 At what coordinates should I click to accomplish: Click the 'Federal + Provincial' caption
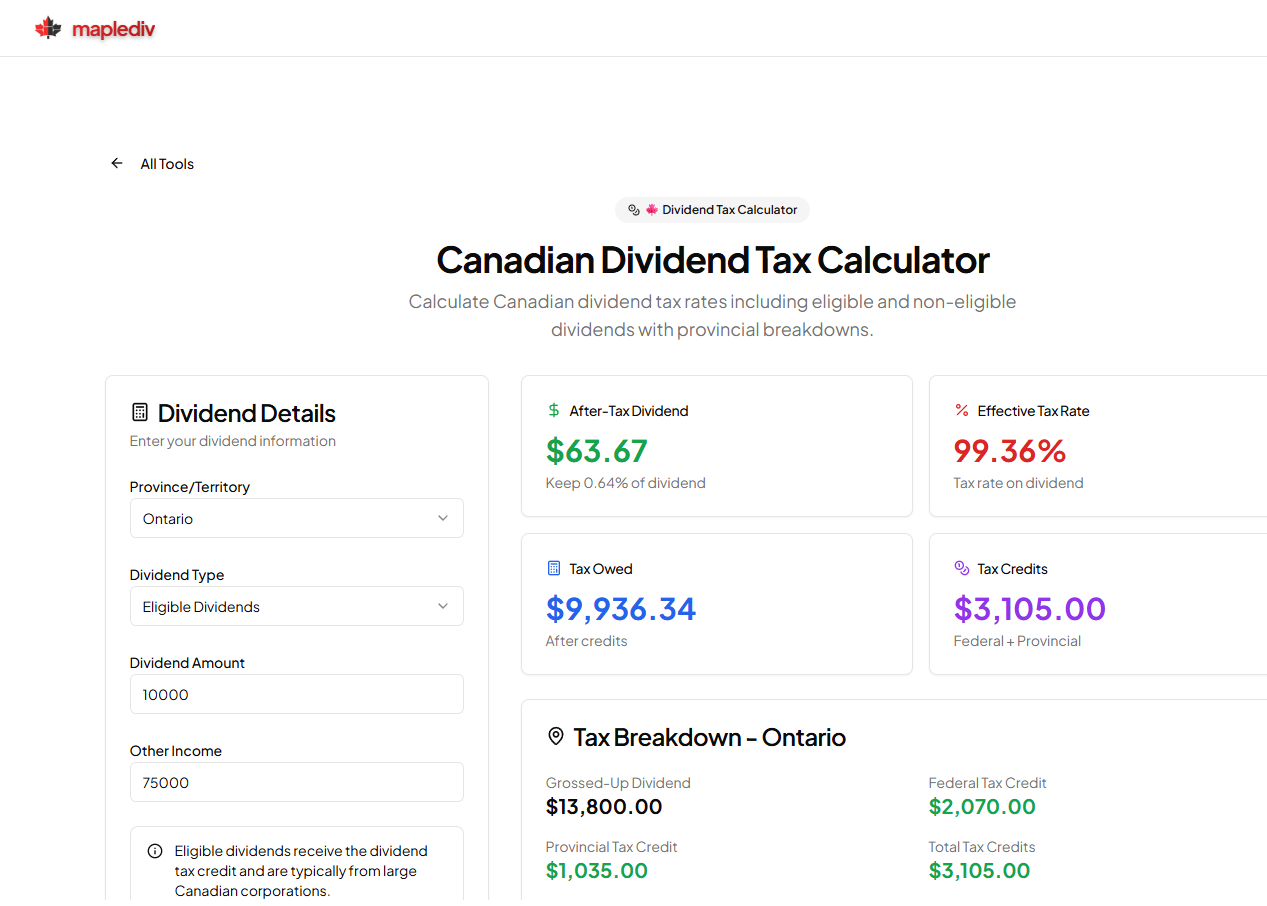(1017, 641)
